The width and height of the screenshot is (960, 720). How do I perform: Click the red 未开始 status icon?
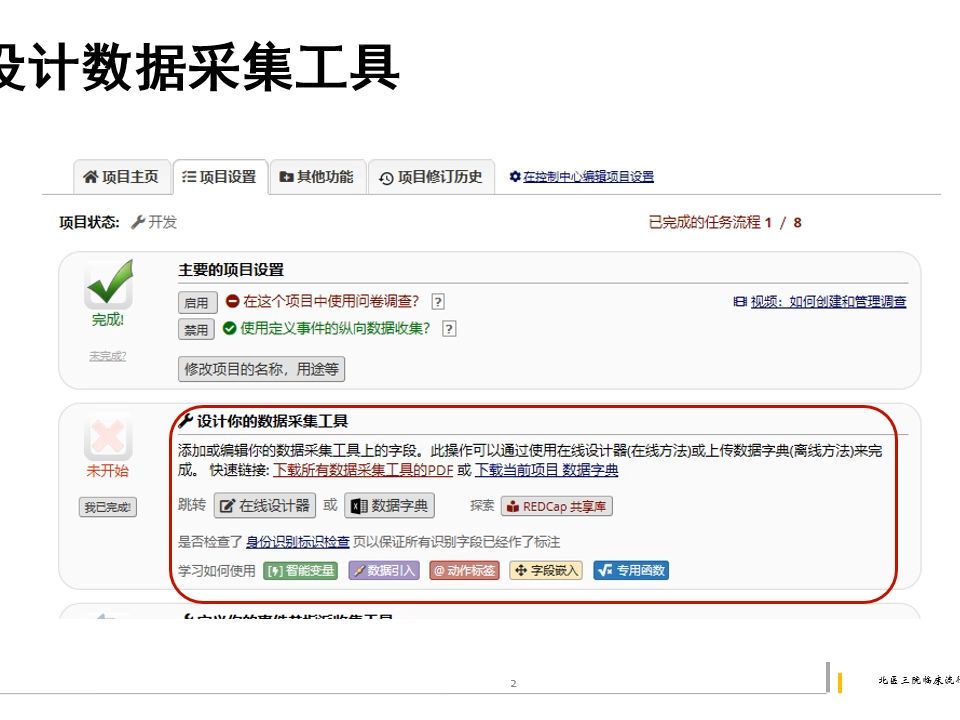click(107, 440)
